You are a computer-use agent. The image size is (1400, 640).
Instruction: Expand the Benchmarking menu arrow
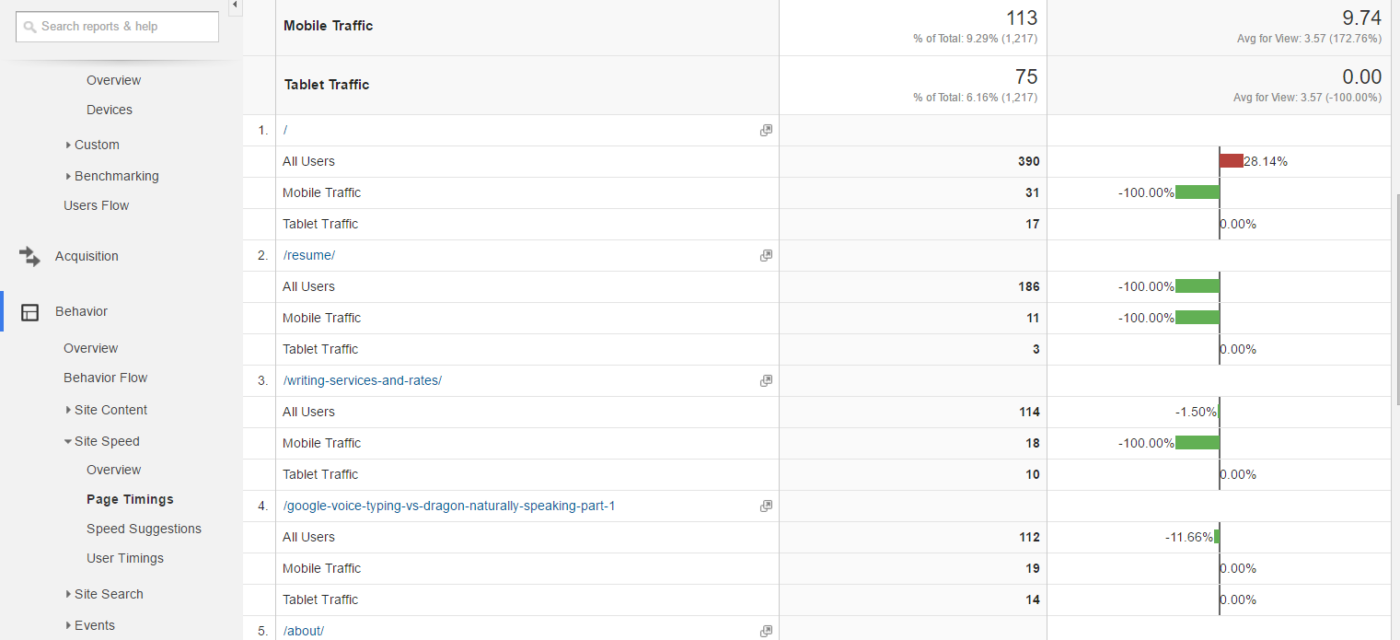pyautogui.click(x=68, y=176)
